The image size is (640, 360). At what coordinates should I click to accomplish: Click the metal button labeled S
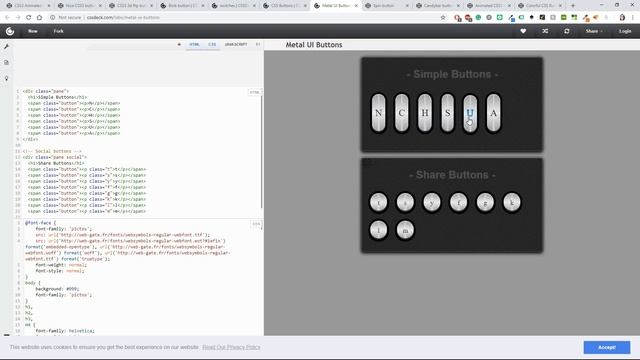pos(447,113)
